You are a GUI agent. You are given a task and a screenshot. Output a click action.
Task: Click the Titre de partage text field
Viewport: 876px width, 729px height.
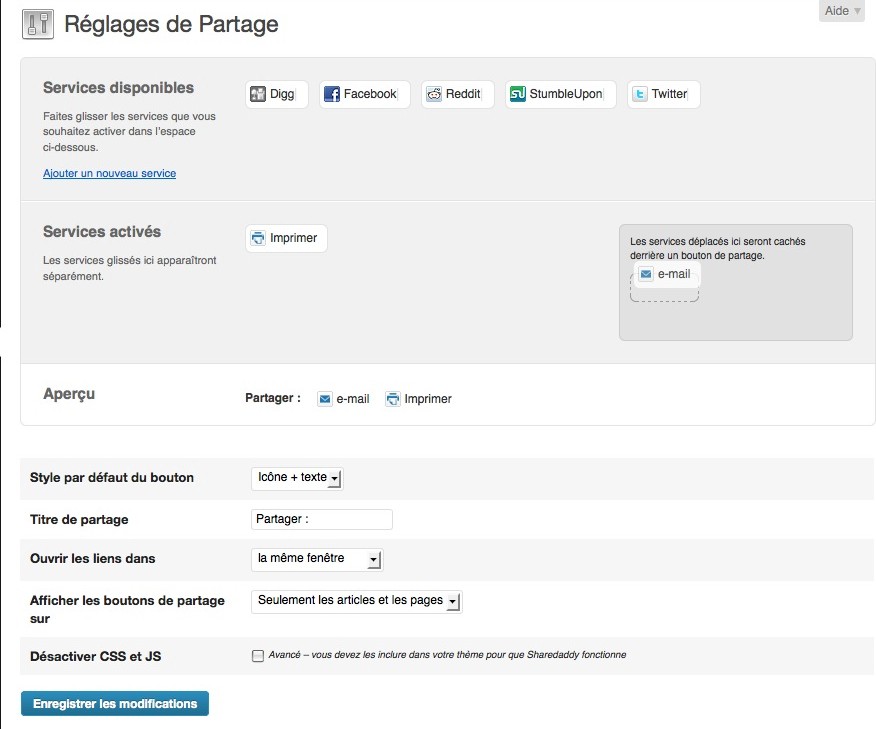321,519
